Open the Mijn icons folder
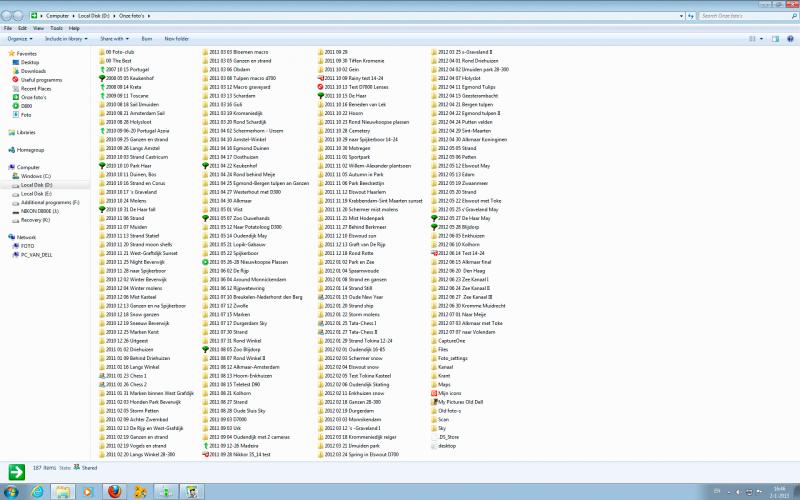Image resolution: width=800 pixels, height=500 pixels. tap(446, 393)
